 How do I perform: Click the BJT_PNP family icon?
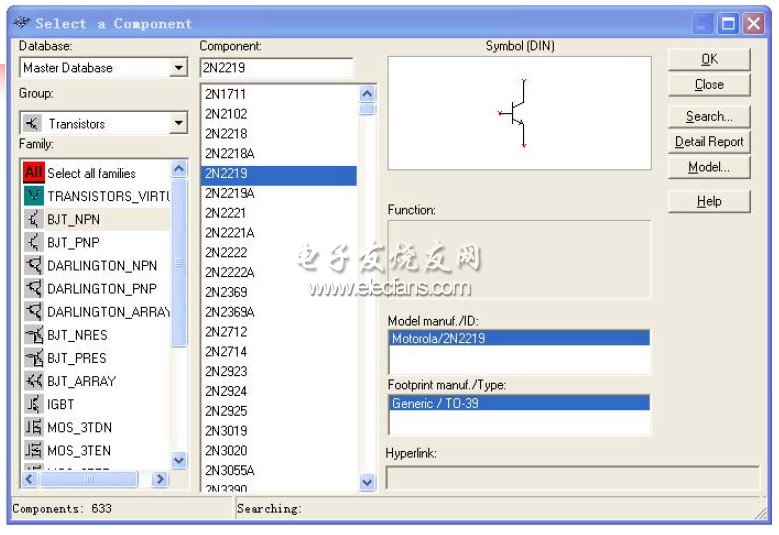point(33,242)
